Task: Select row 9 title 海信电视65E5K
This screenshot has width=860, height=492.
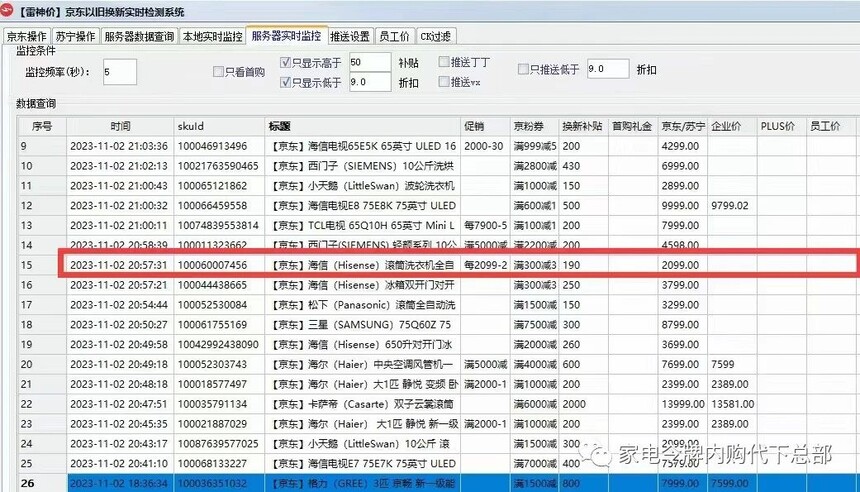Action: pyautogui.click(x=363, y=146)
